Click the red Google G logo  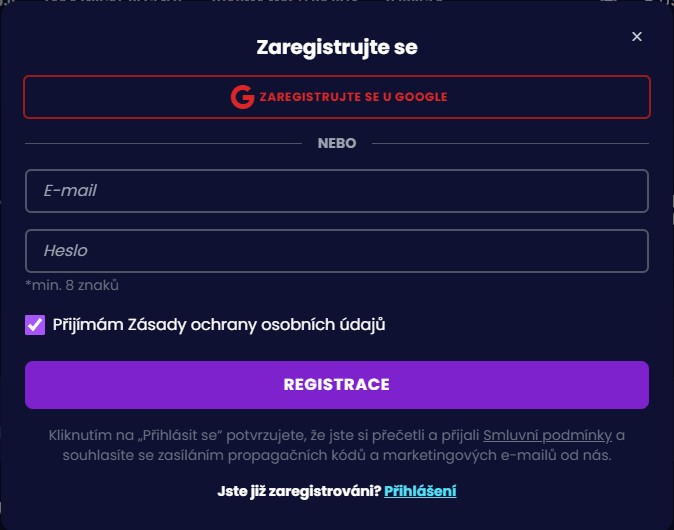[x=242, y=97]
